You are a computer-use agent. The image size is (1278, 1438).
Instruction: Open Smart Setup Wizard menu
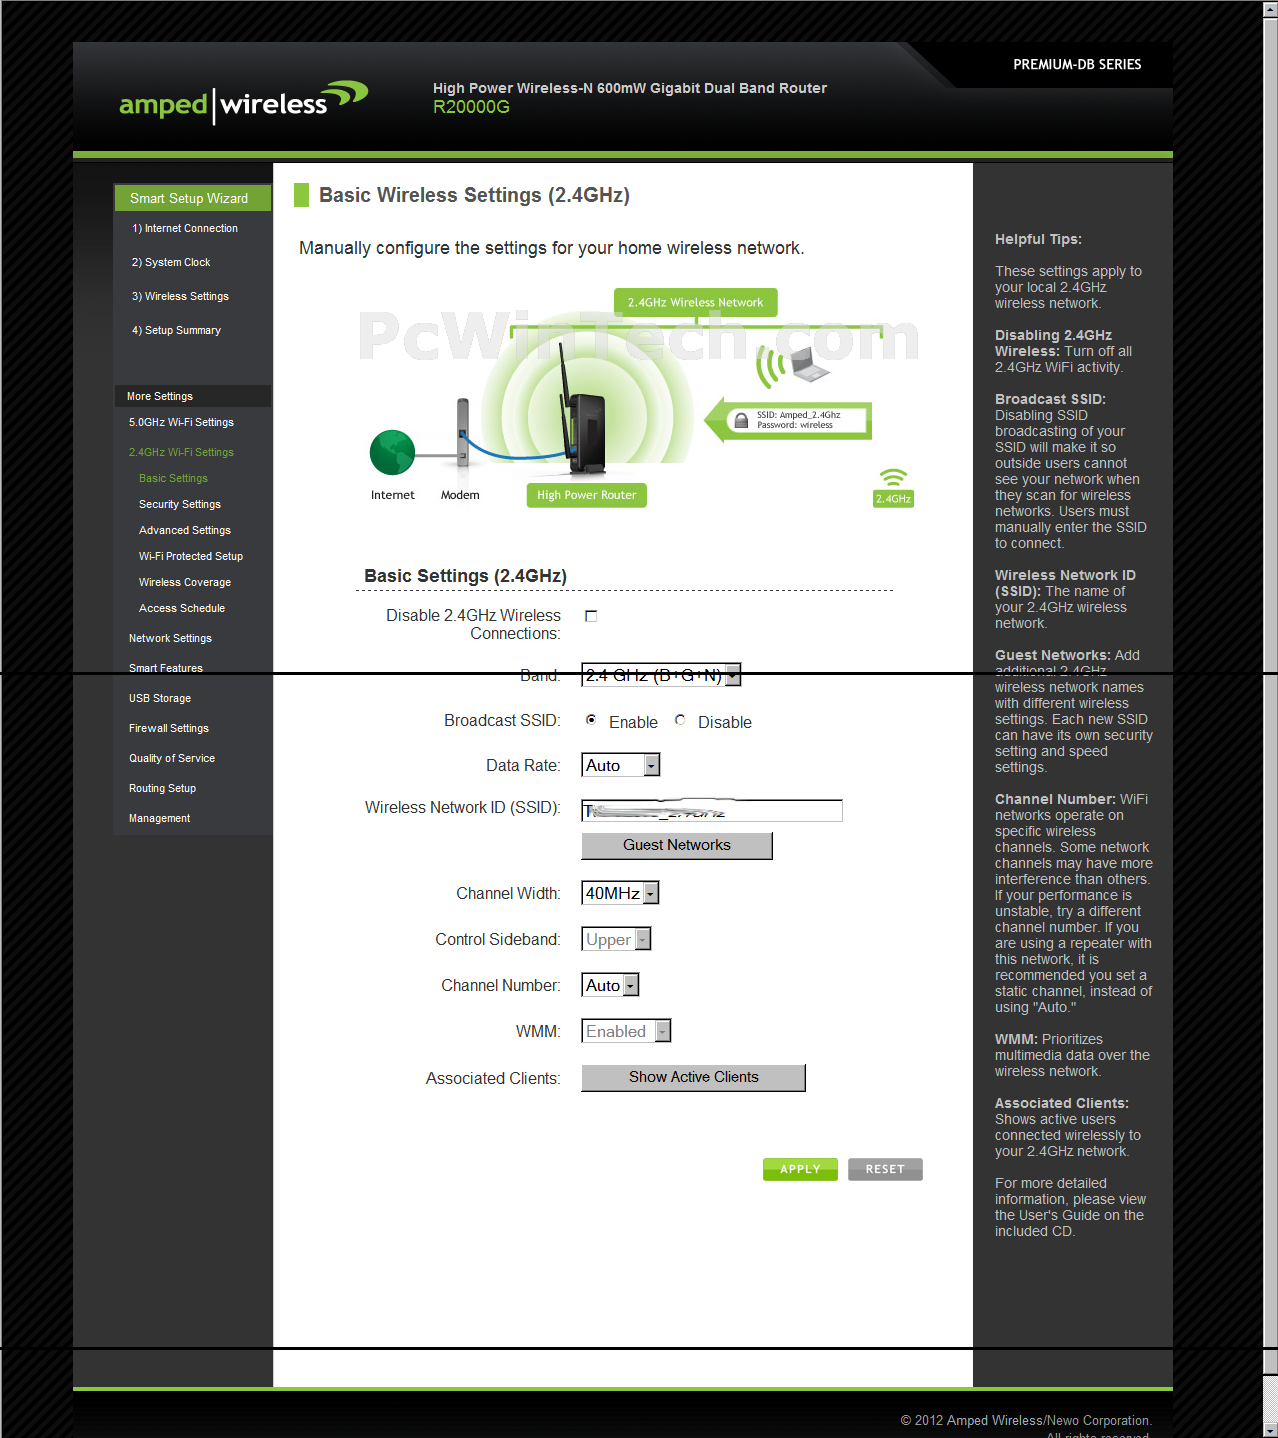193,198
